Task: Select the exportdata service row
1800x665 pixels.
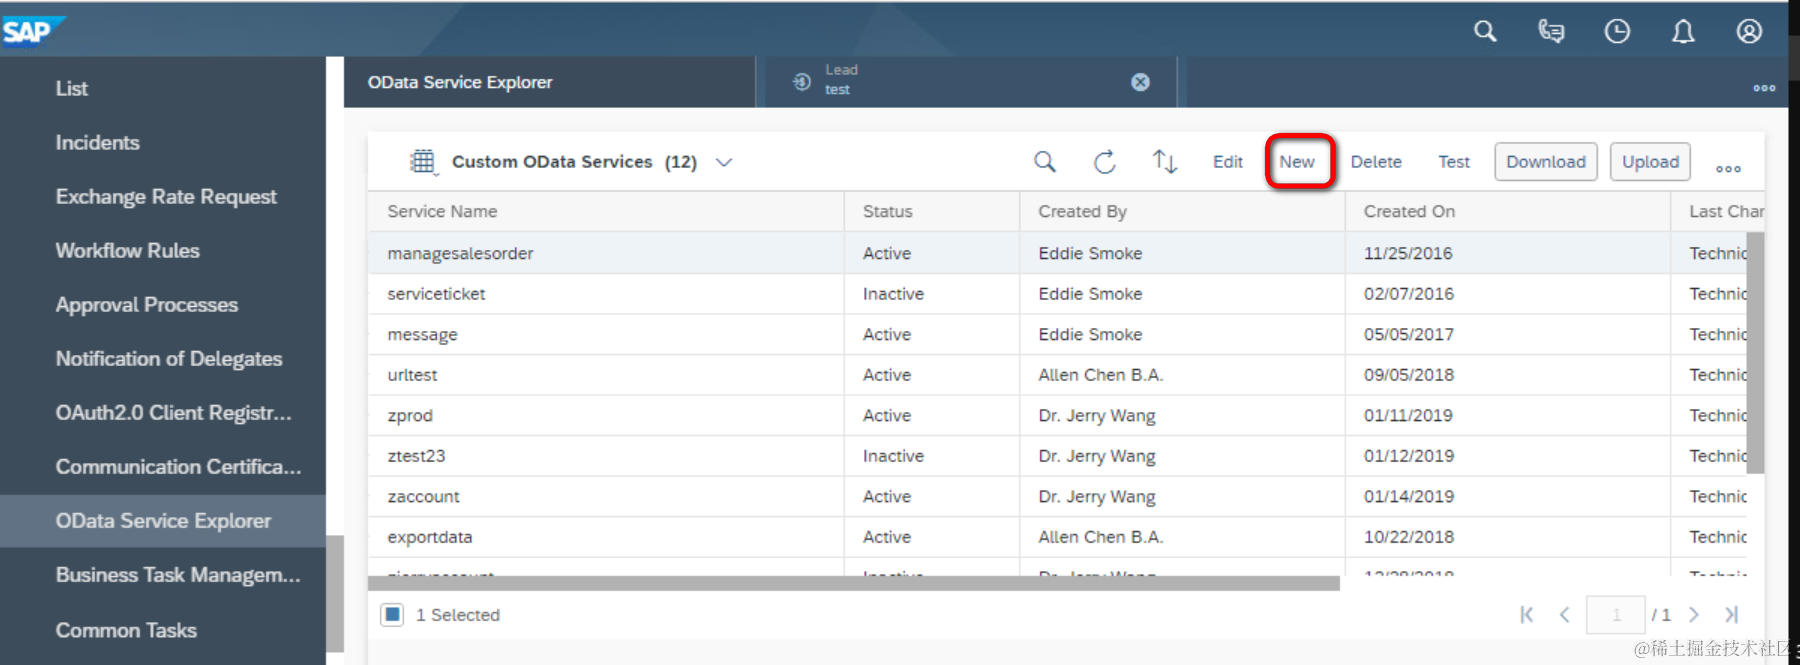Action: (1057, 536)
